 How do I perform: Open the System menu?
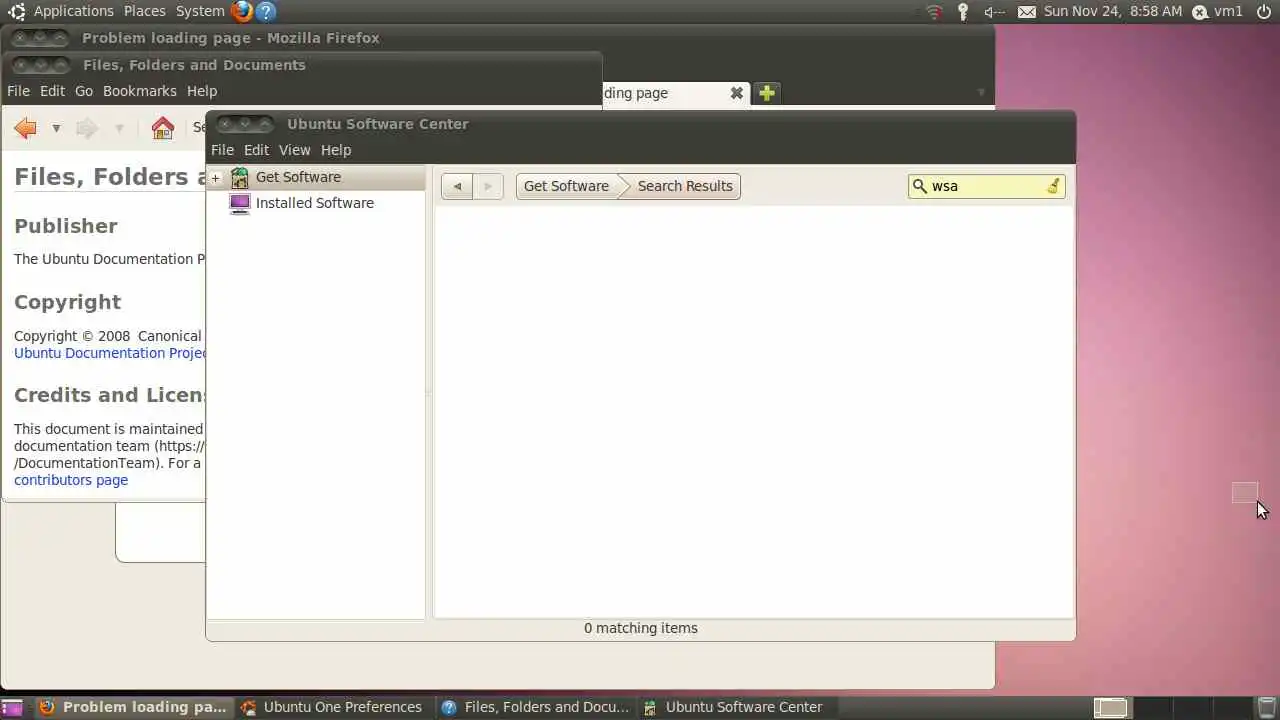[200, 11]
